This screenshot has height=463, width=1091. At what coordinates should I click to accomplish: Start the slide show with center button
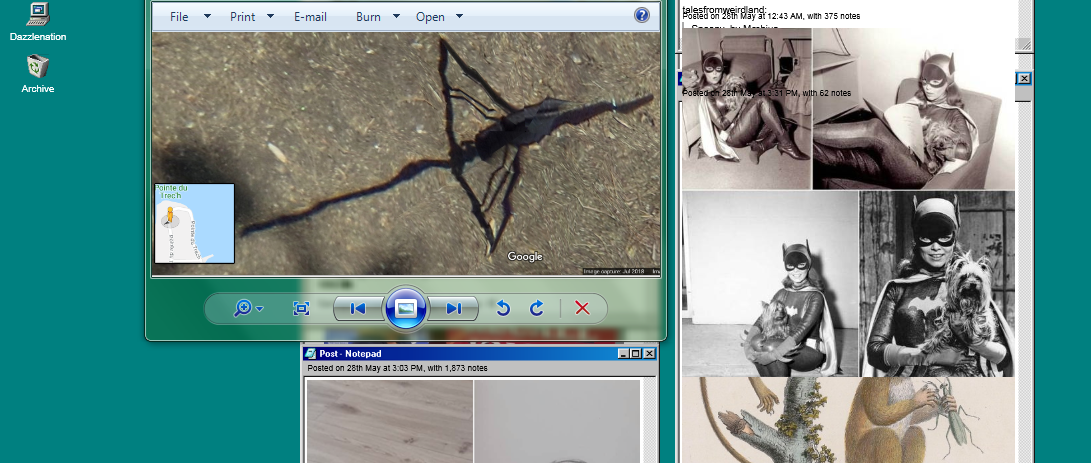click(406, 308)
